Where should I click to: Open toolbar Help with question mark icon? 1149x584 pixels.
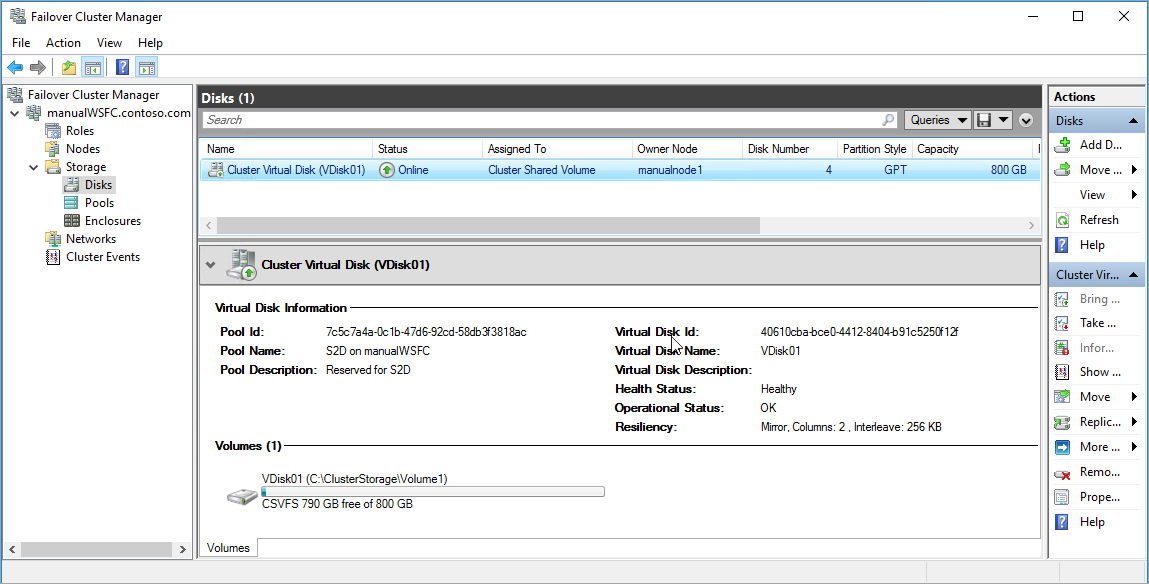[122, 67]
